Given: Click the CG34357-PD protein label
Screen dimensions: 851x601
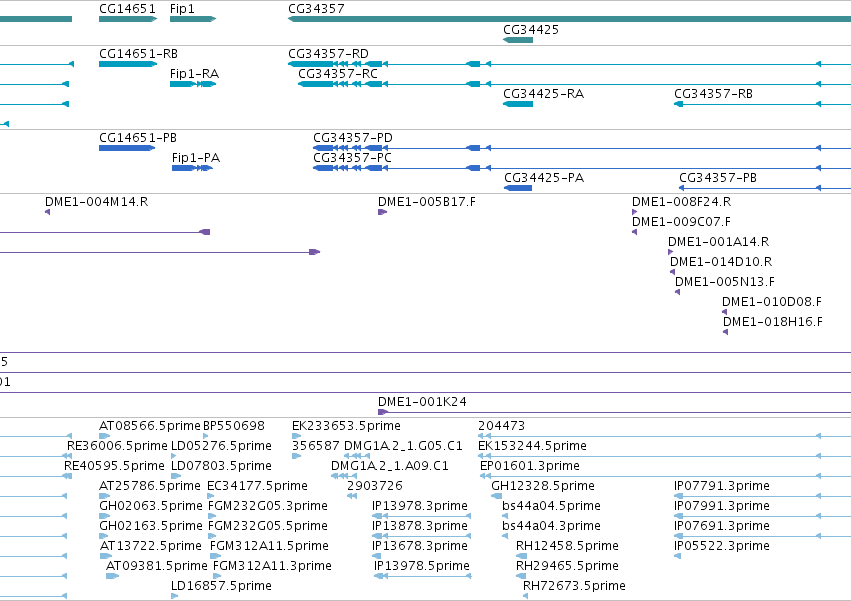Looking at the screenshot, I should 353,138.
